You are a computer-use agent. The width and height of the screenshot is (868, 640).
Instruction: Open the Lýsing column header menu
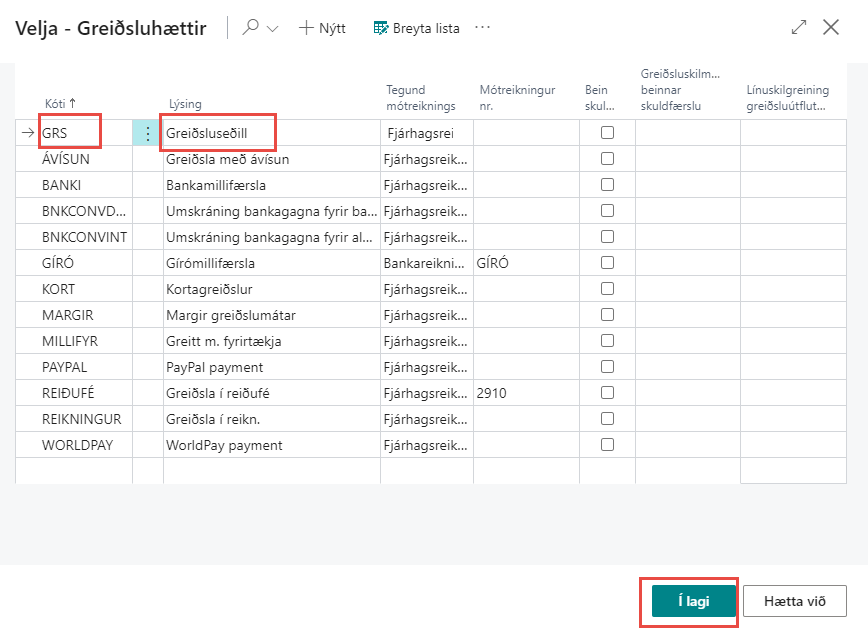(185, 104)
